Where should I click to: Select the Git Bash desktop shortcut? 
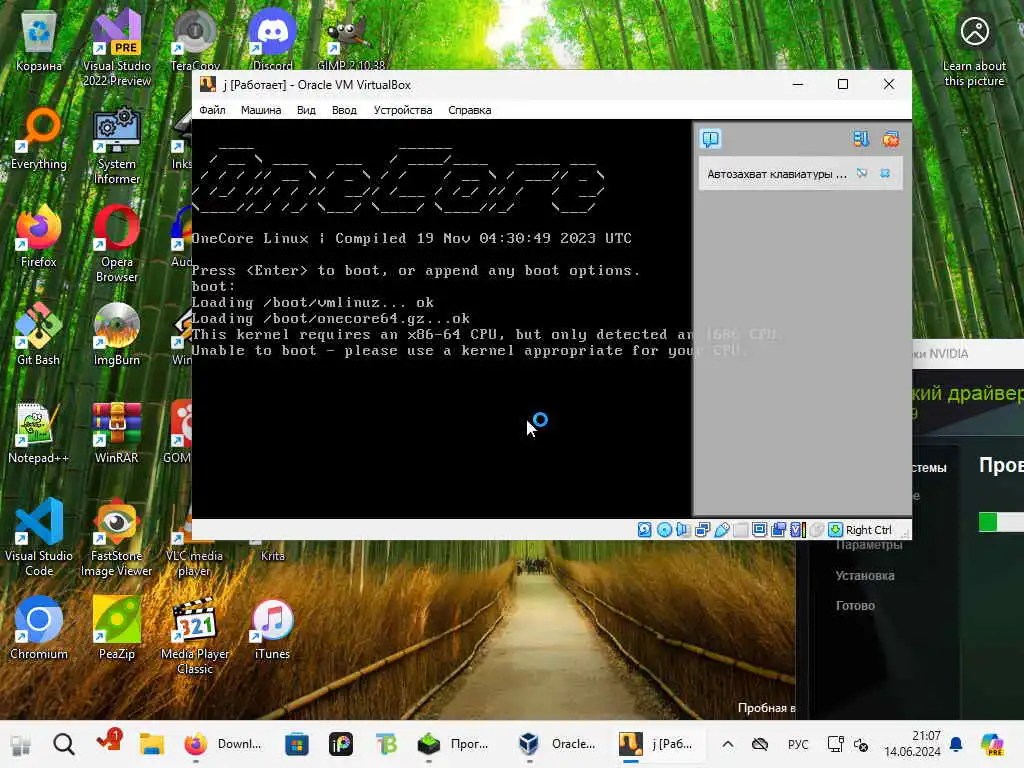coord(39,334)
